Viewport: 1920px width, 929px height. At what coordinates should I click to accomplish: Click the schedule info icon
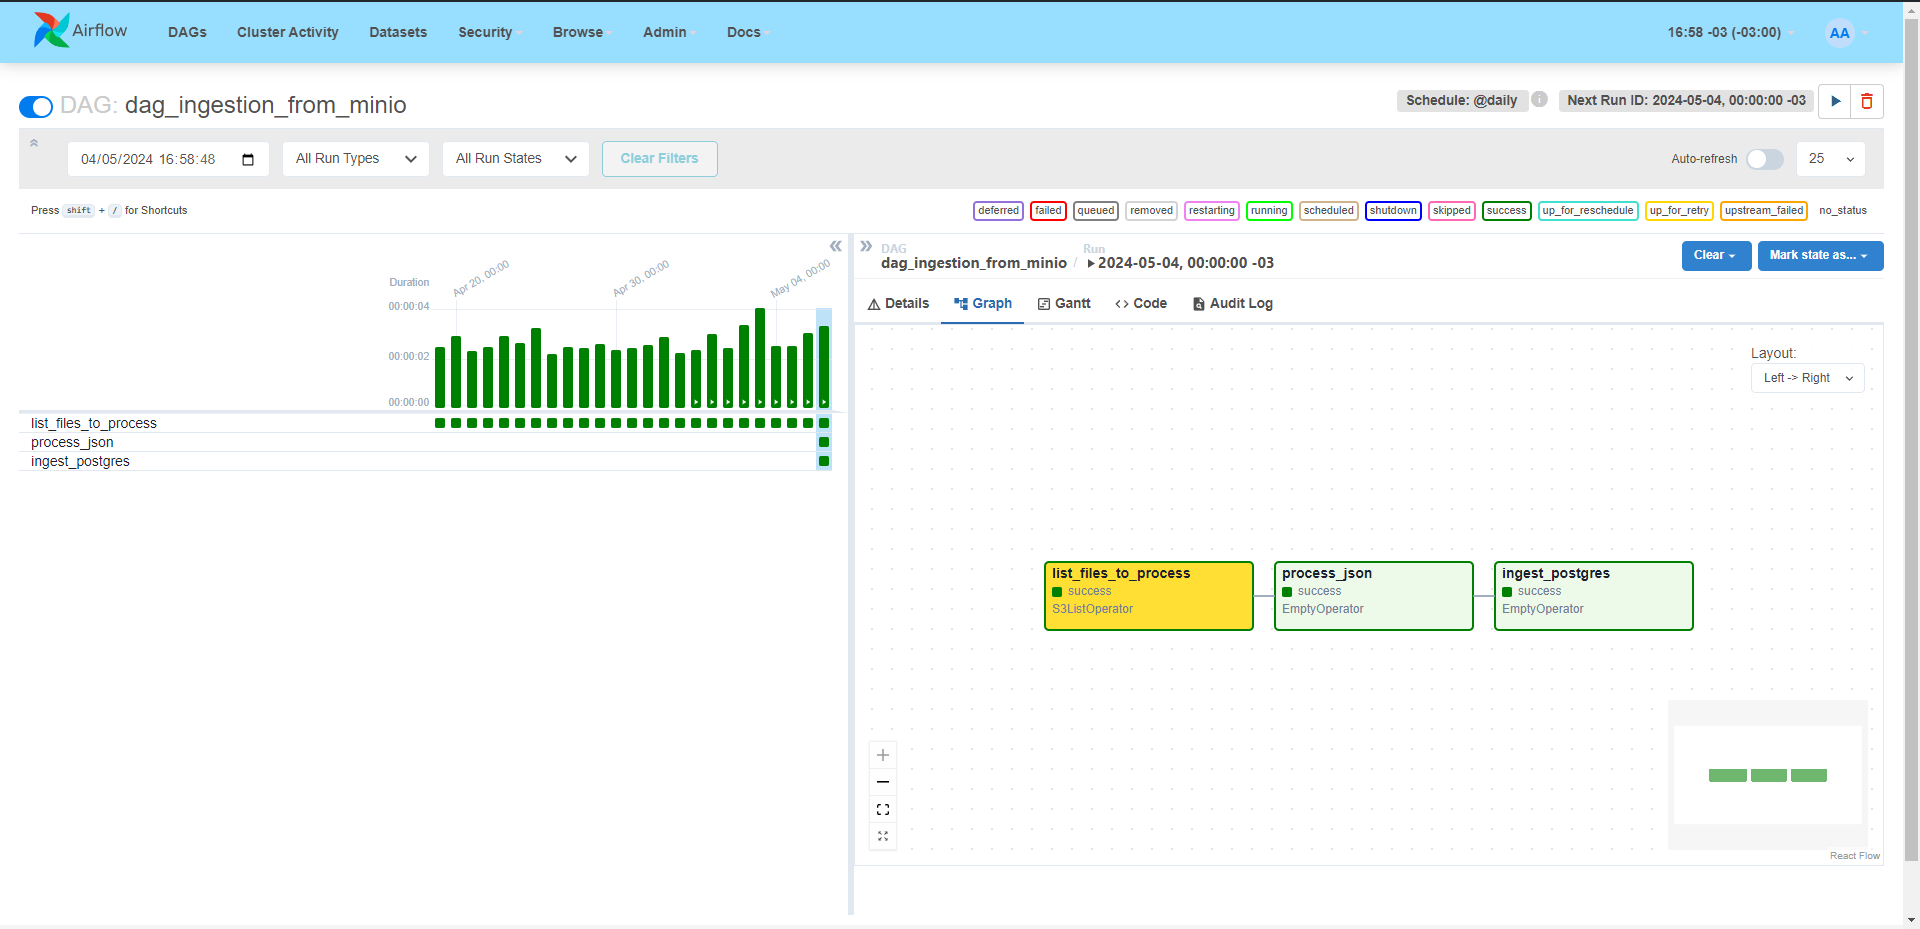click(1540, 100)
